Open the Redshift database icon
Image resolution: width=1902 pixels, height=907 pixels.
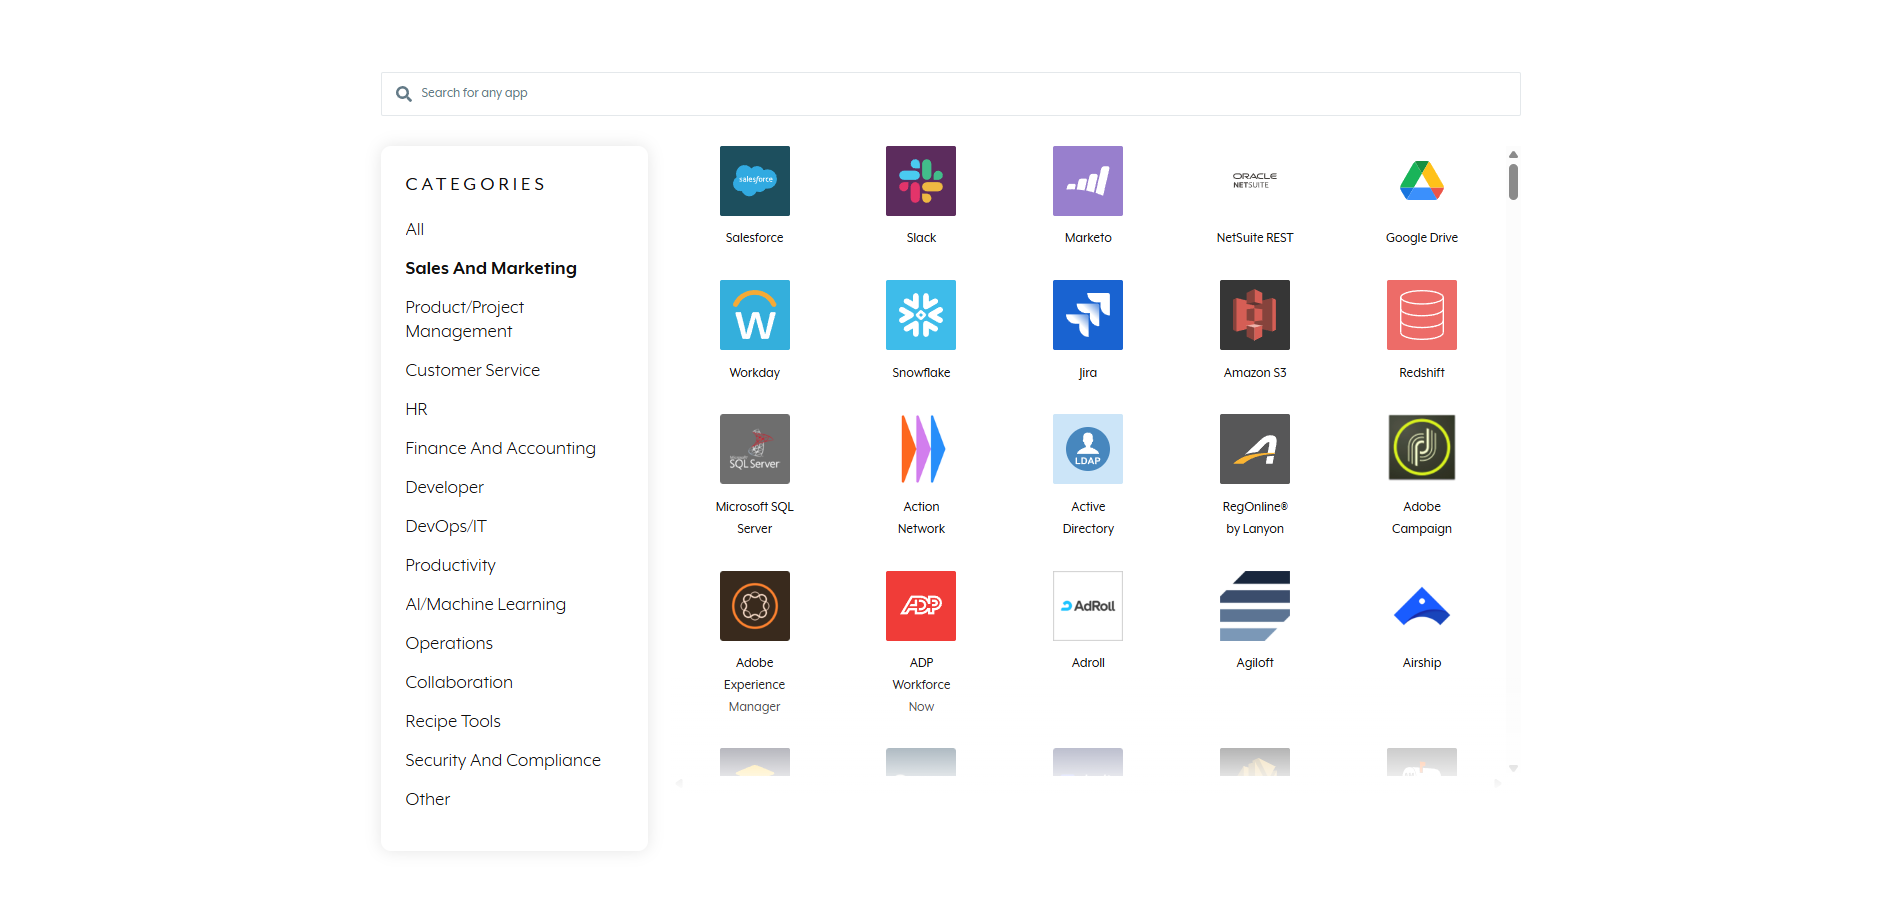point(1421,315)
